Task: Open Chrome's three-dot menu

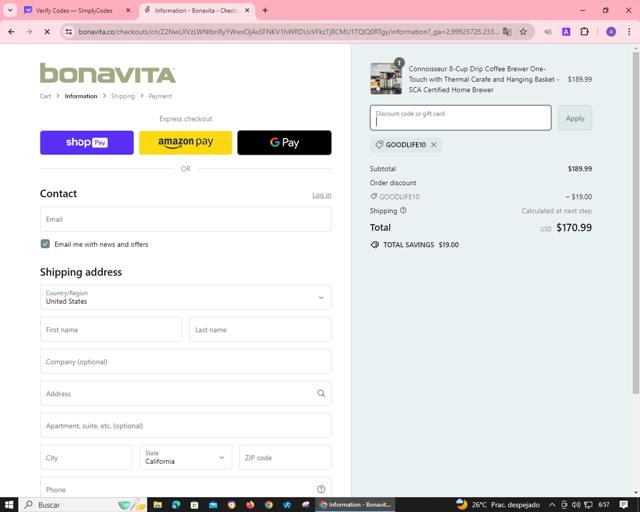Action: click(629, 31)
